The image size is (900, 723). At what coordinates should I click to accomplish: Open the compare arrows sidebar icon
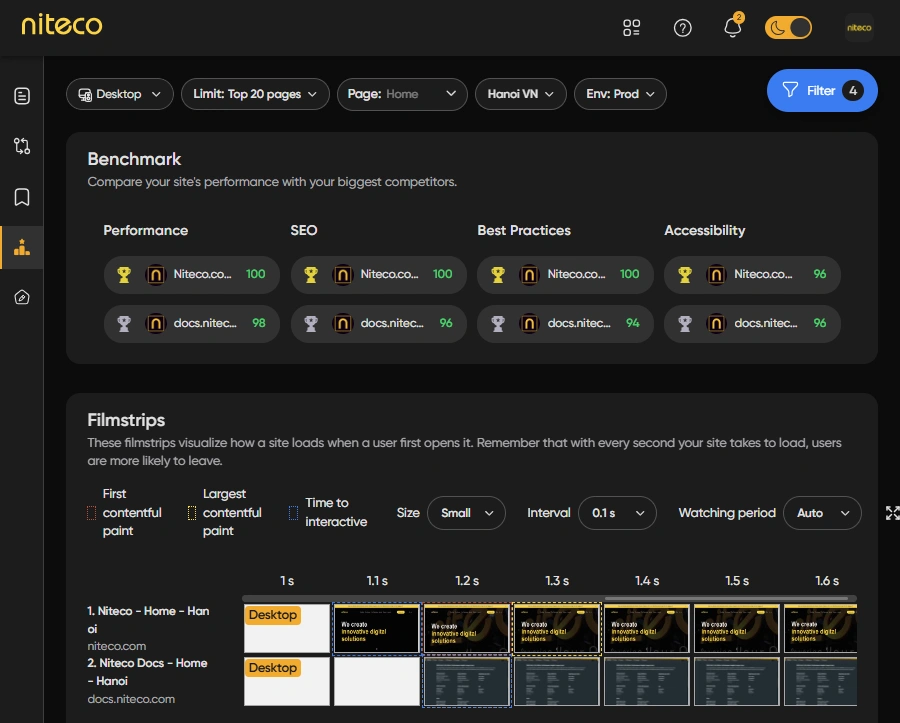coord(22,146)
